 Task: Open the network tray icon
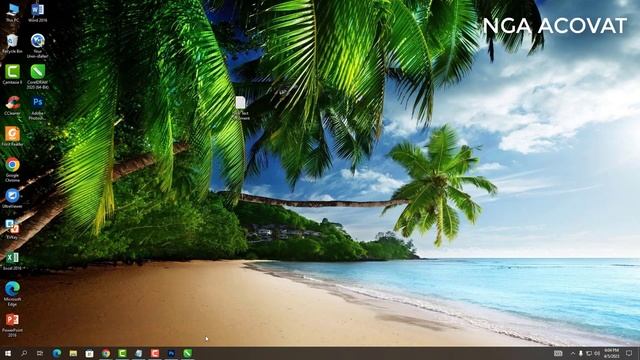click(x=589, y=353)
